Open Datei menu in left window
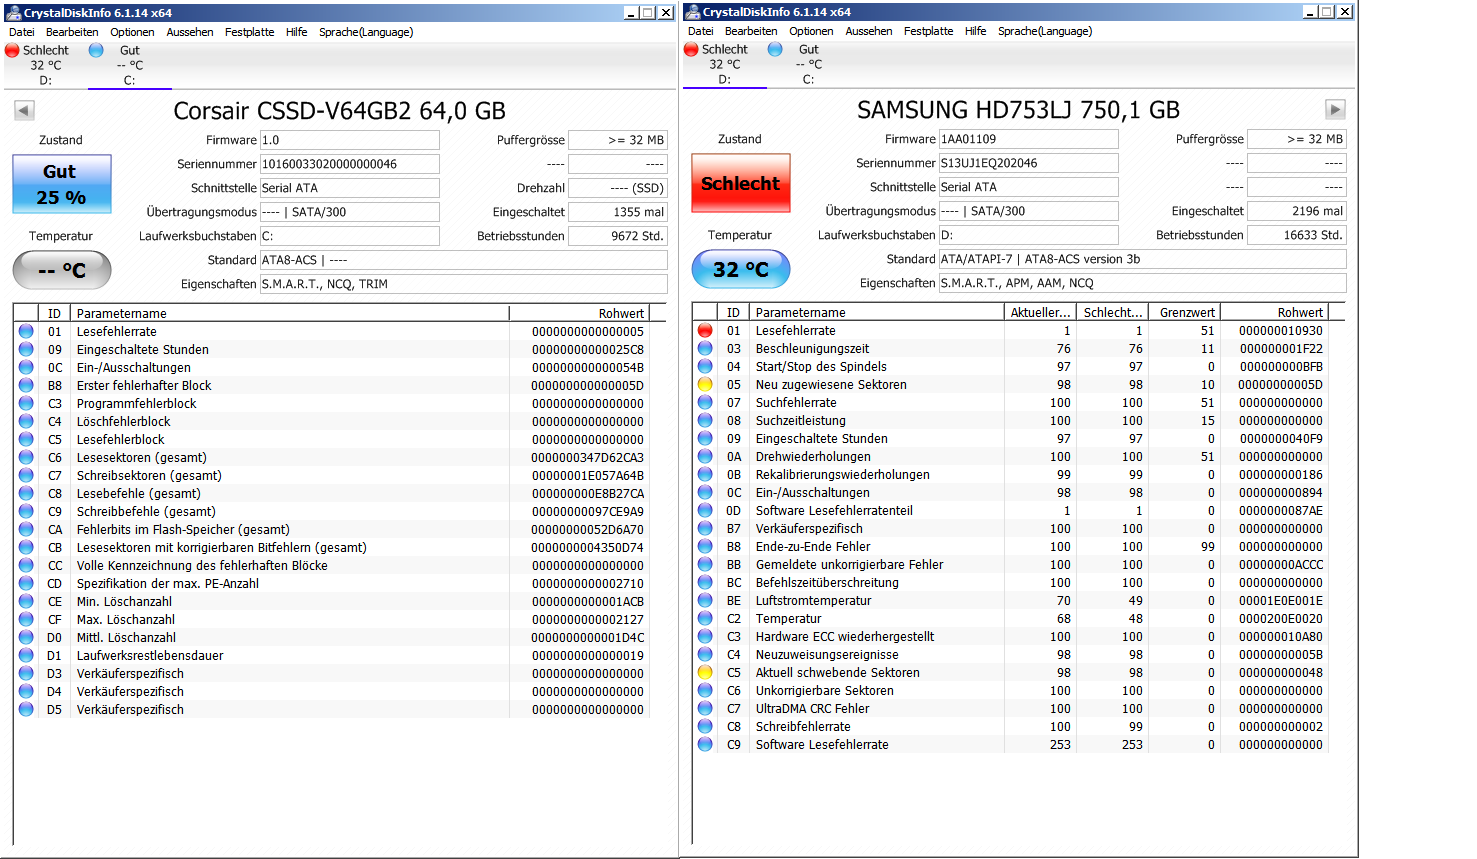 pyautogui.click(x=22, y=32)
